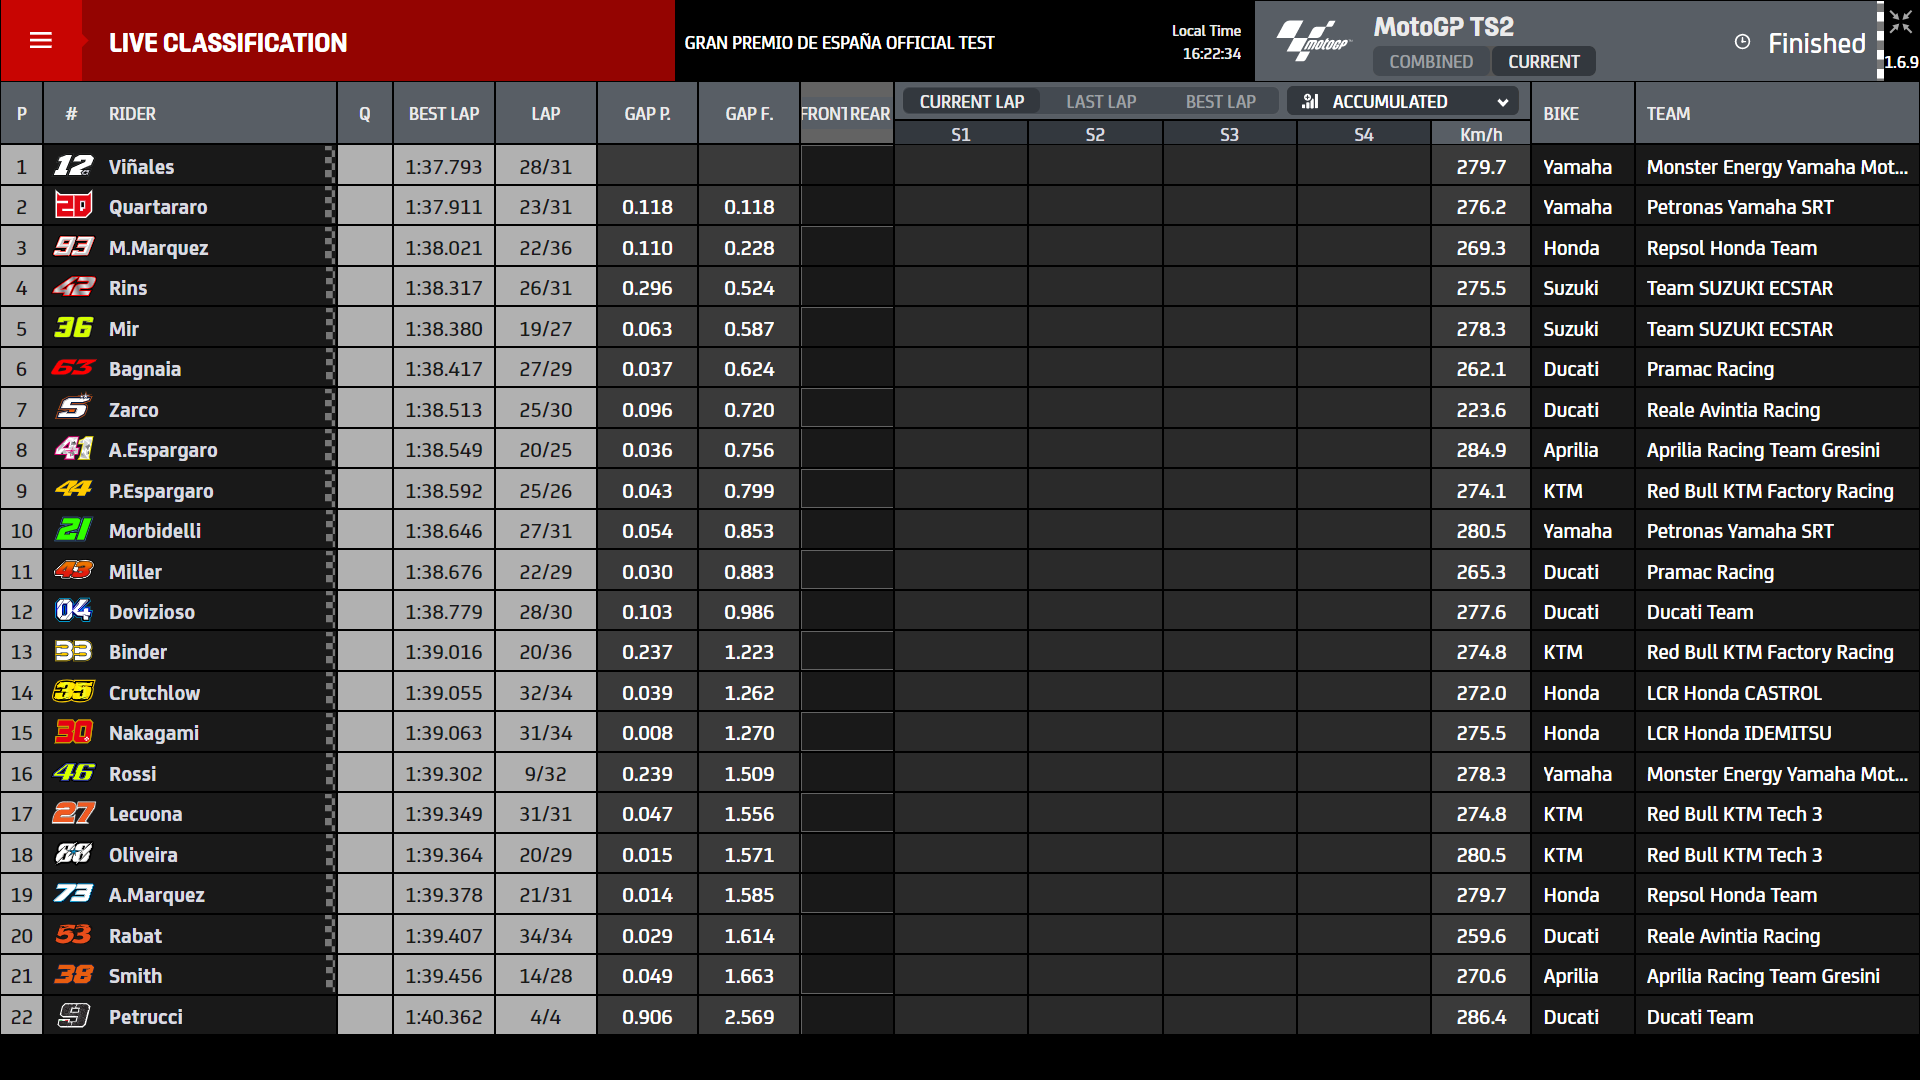Click the accumulated chart icon
Screen dimensions: 1920x1080
(x=1311, y=102)
